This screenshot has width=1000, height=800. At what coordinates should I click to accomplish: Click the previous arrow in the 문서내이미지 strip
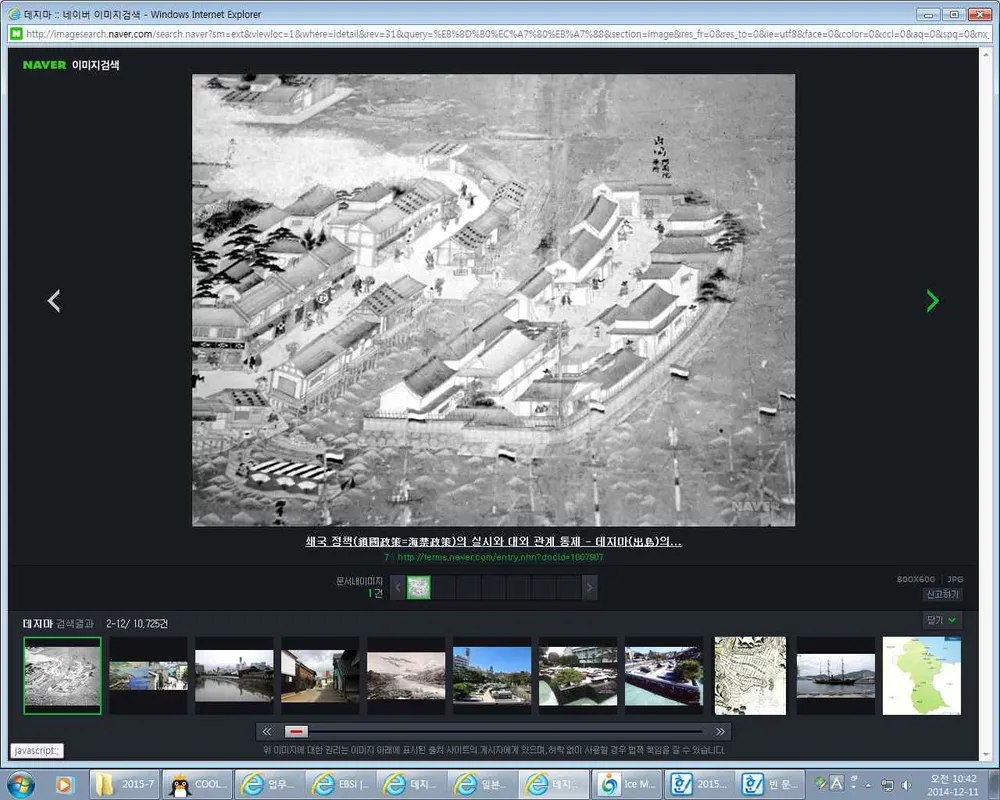[397, 588]
